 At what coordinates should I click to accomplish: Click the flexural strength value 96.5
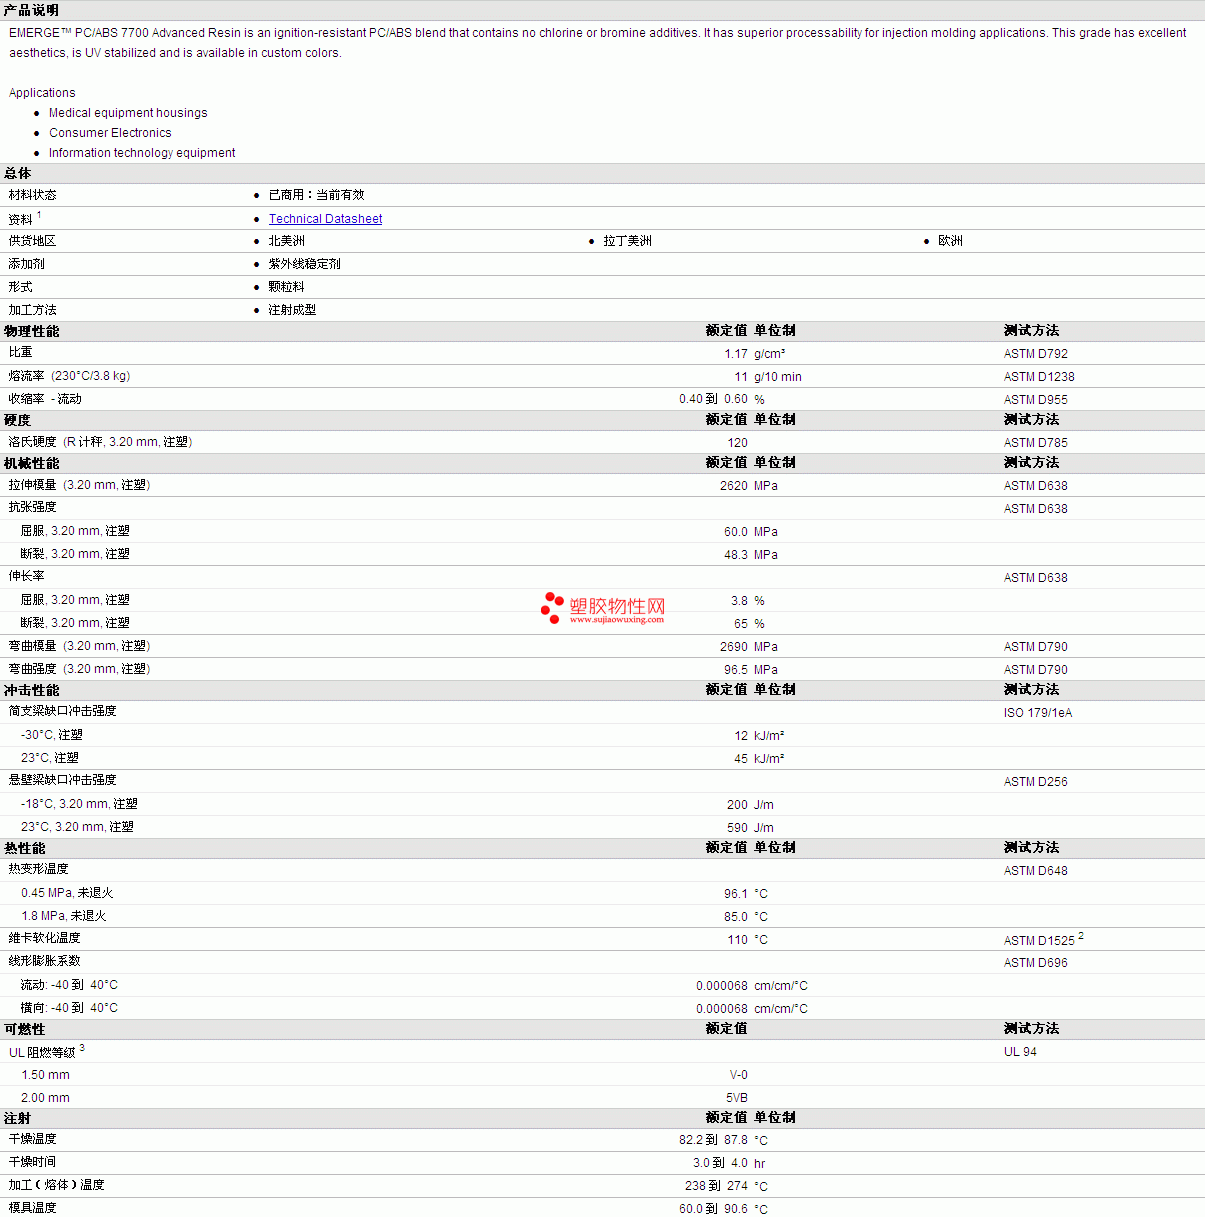[736, 670]
